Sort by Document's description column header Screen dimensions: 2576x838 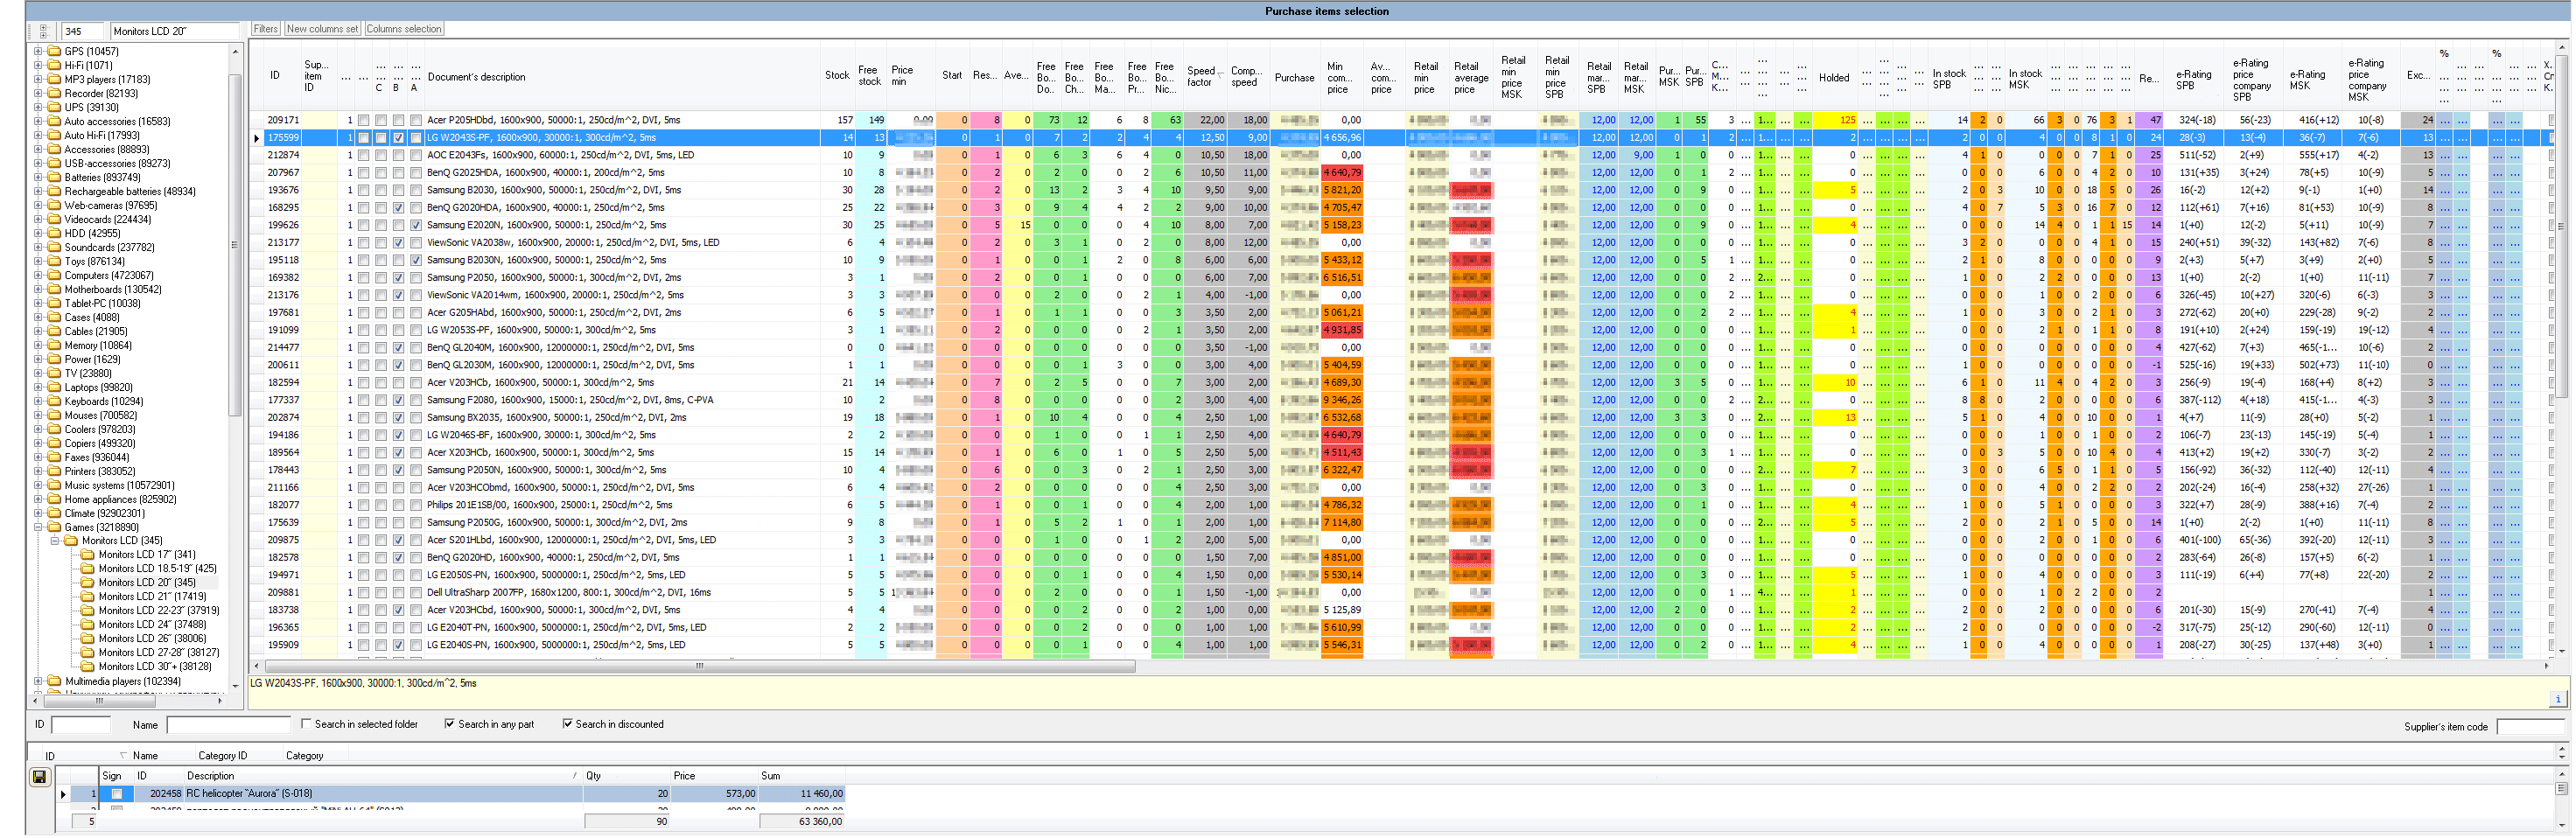(x=622, y=76)
